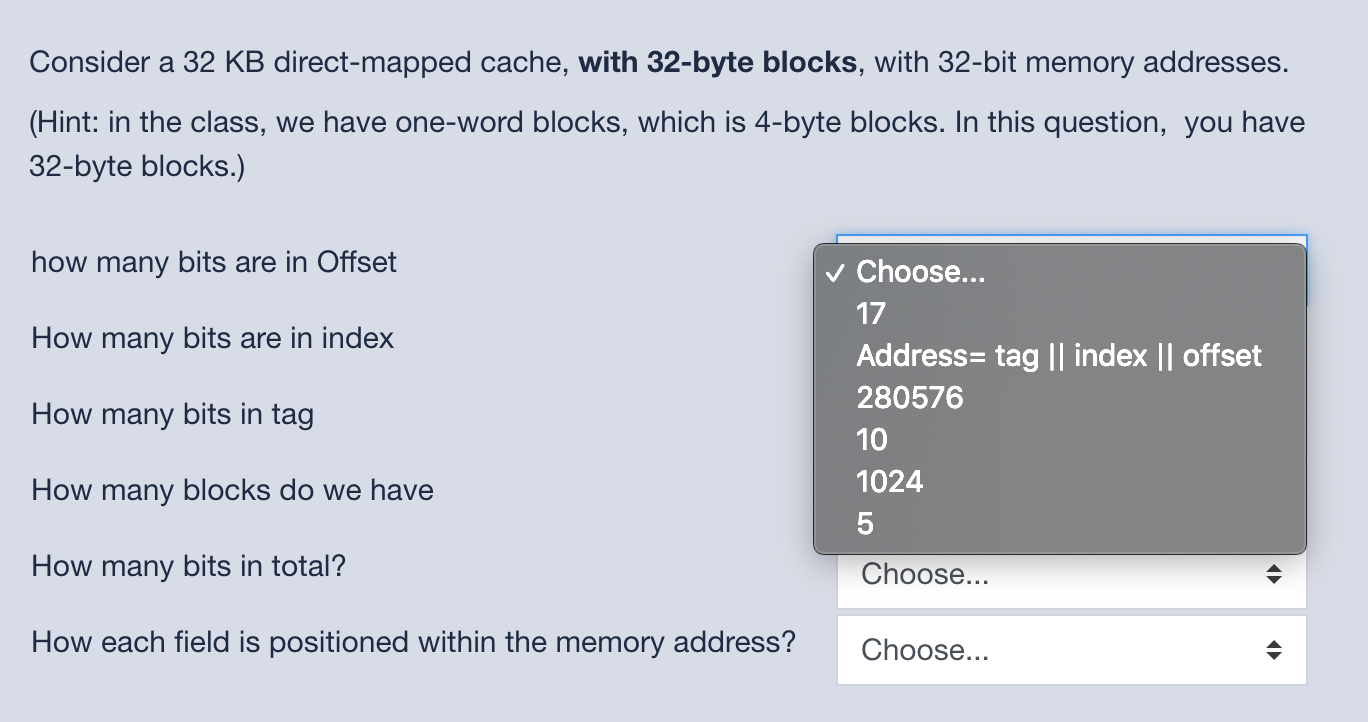Click the checkmark icon next to Choose...
The width and height of the screenshot is (1368, 722).
(838, 271)
